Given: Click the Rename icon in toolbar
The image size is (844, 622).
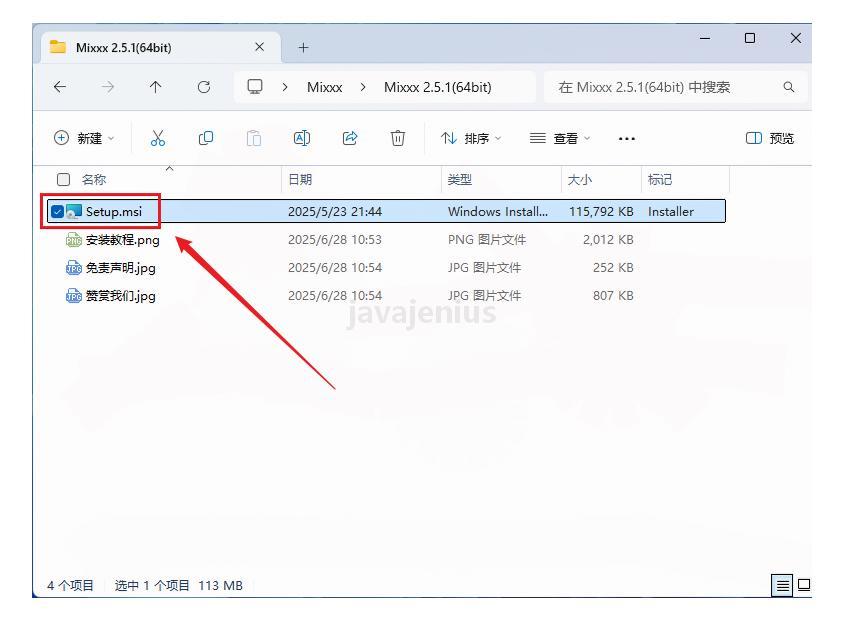Looking at the screenshot, I should click(x=301, y=138).
